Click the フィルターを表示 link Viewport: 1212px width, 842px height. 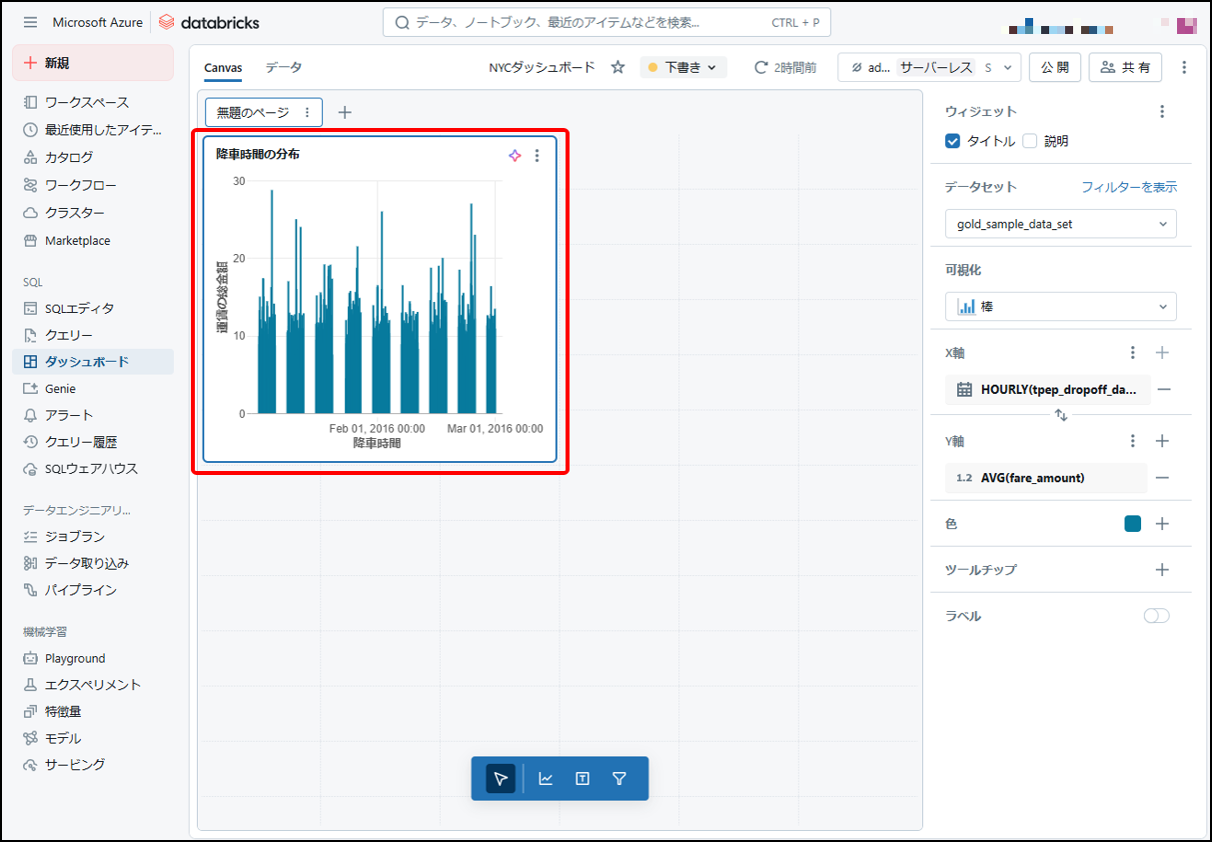pyautogui.click(x=1129, y=187)
